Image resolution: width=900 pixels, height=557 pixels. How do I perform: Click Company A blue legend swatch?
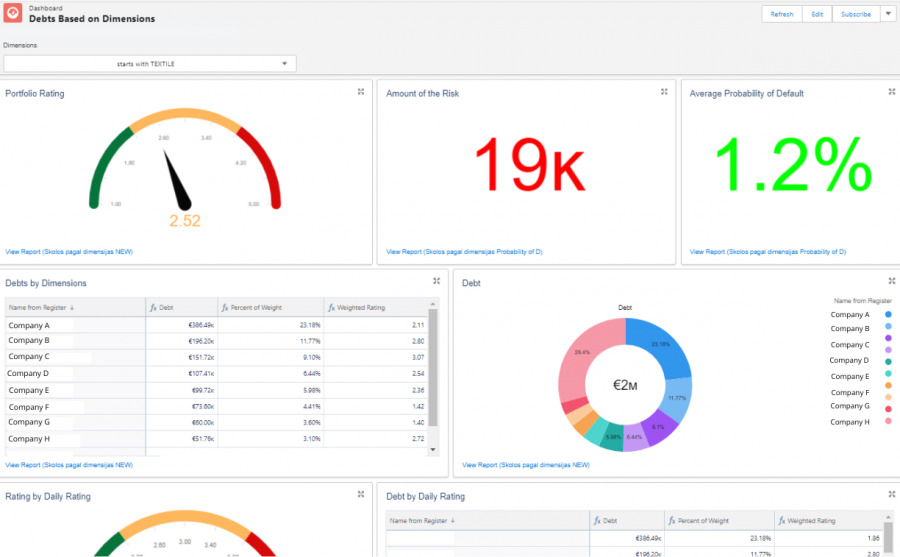point(888,315)
